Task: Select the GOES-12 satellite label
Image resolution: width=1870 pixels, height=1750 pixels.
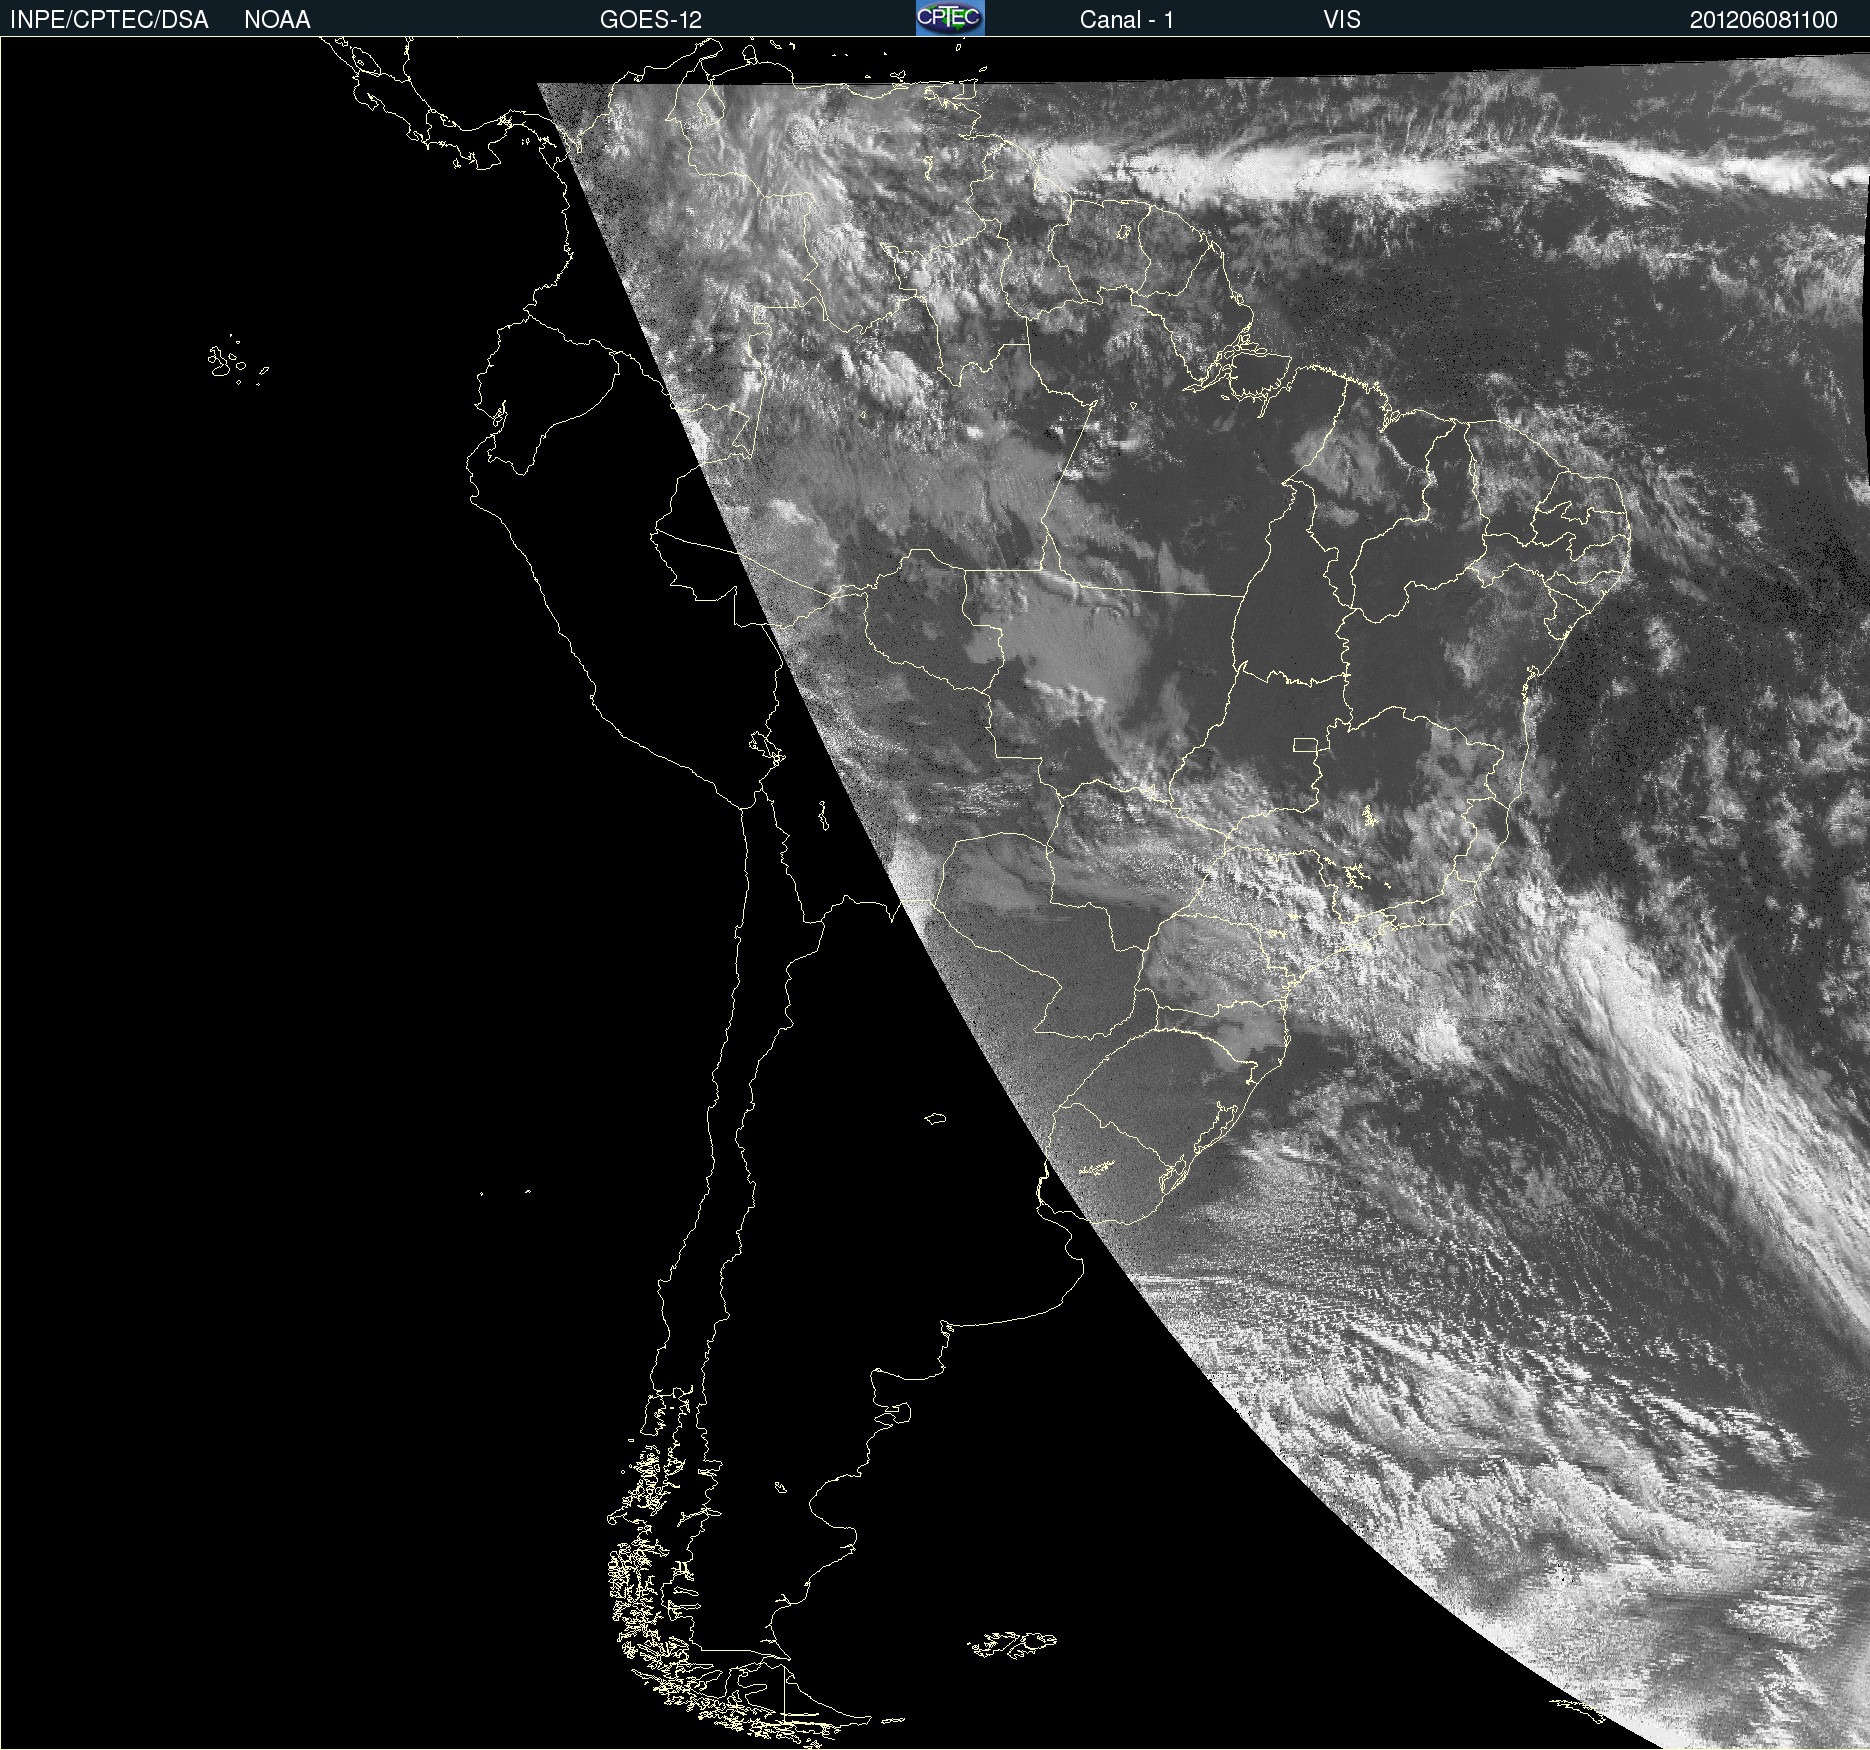Action: pos(651,20)
